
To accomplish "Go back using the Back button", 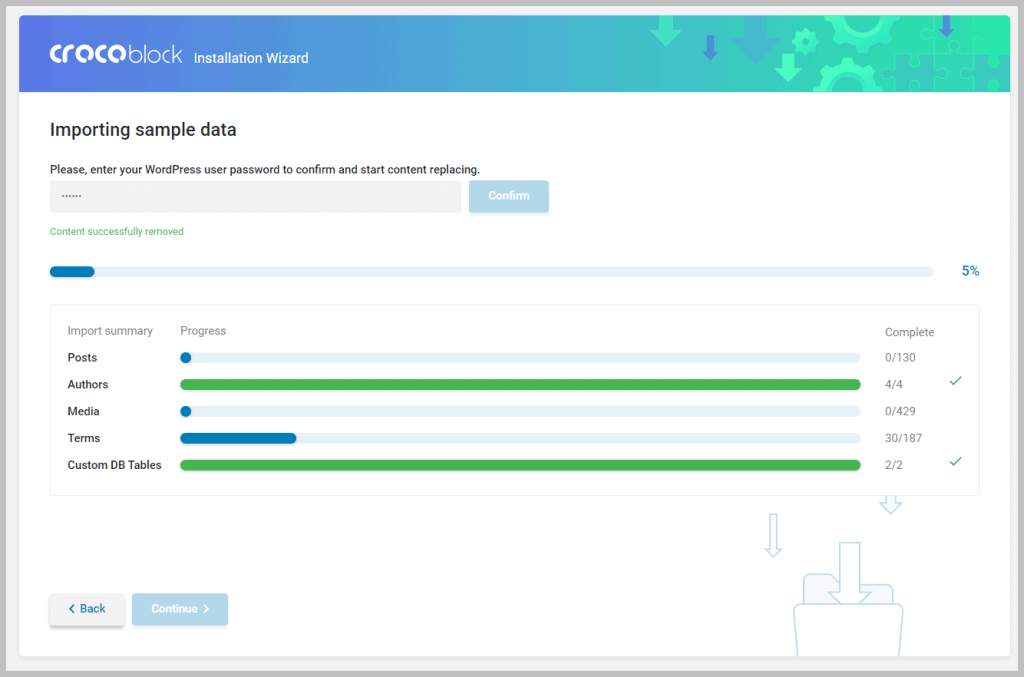I will coord(87,609).
